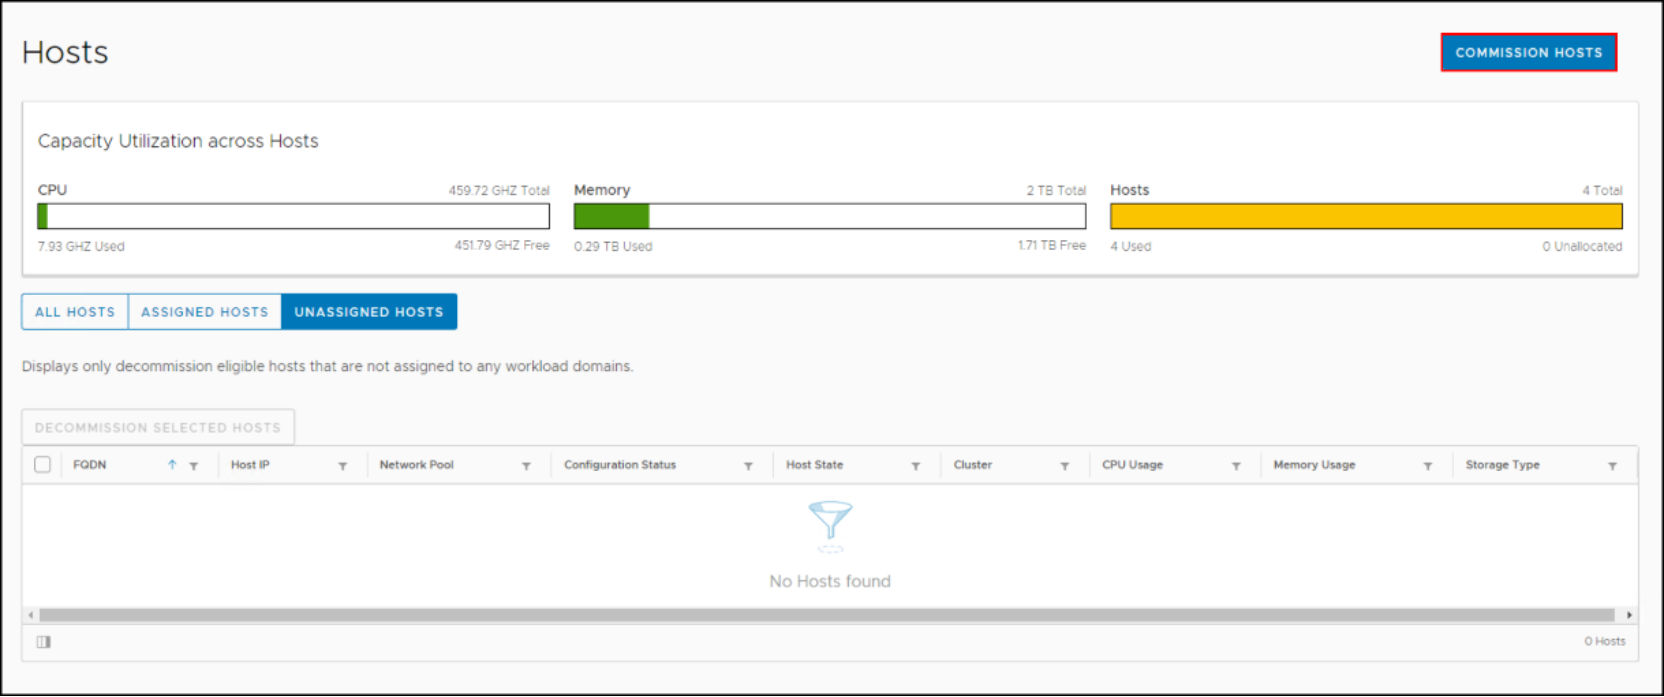Click the Storage Type column header
Viewport: 1664px width, 697px height.
pos(1503,465)
